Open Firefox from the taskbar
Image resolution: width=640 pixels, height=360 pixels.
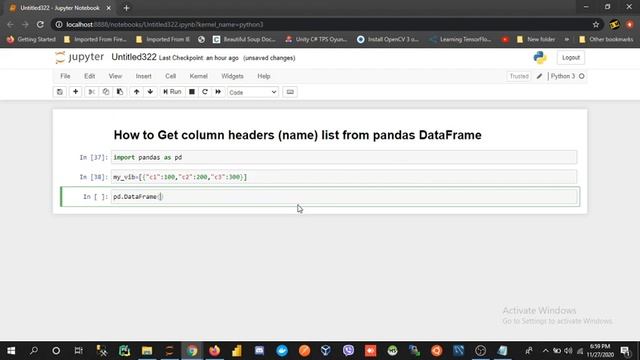click(214, 351)
